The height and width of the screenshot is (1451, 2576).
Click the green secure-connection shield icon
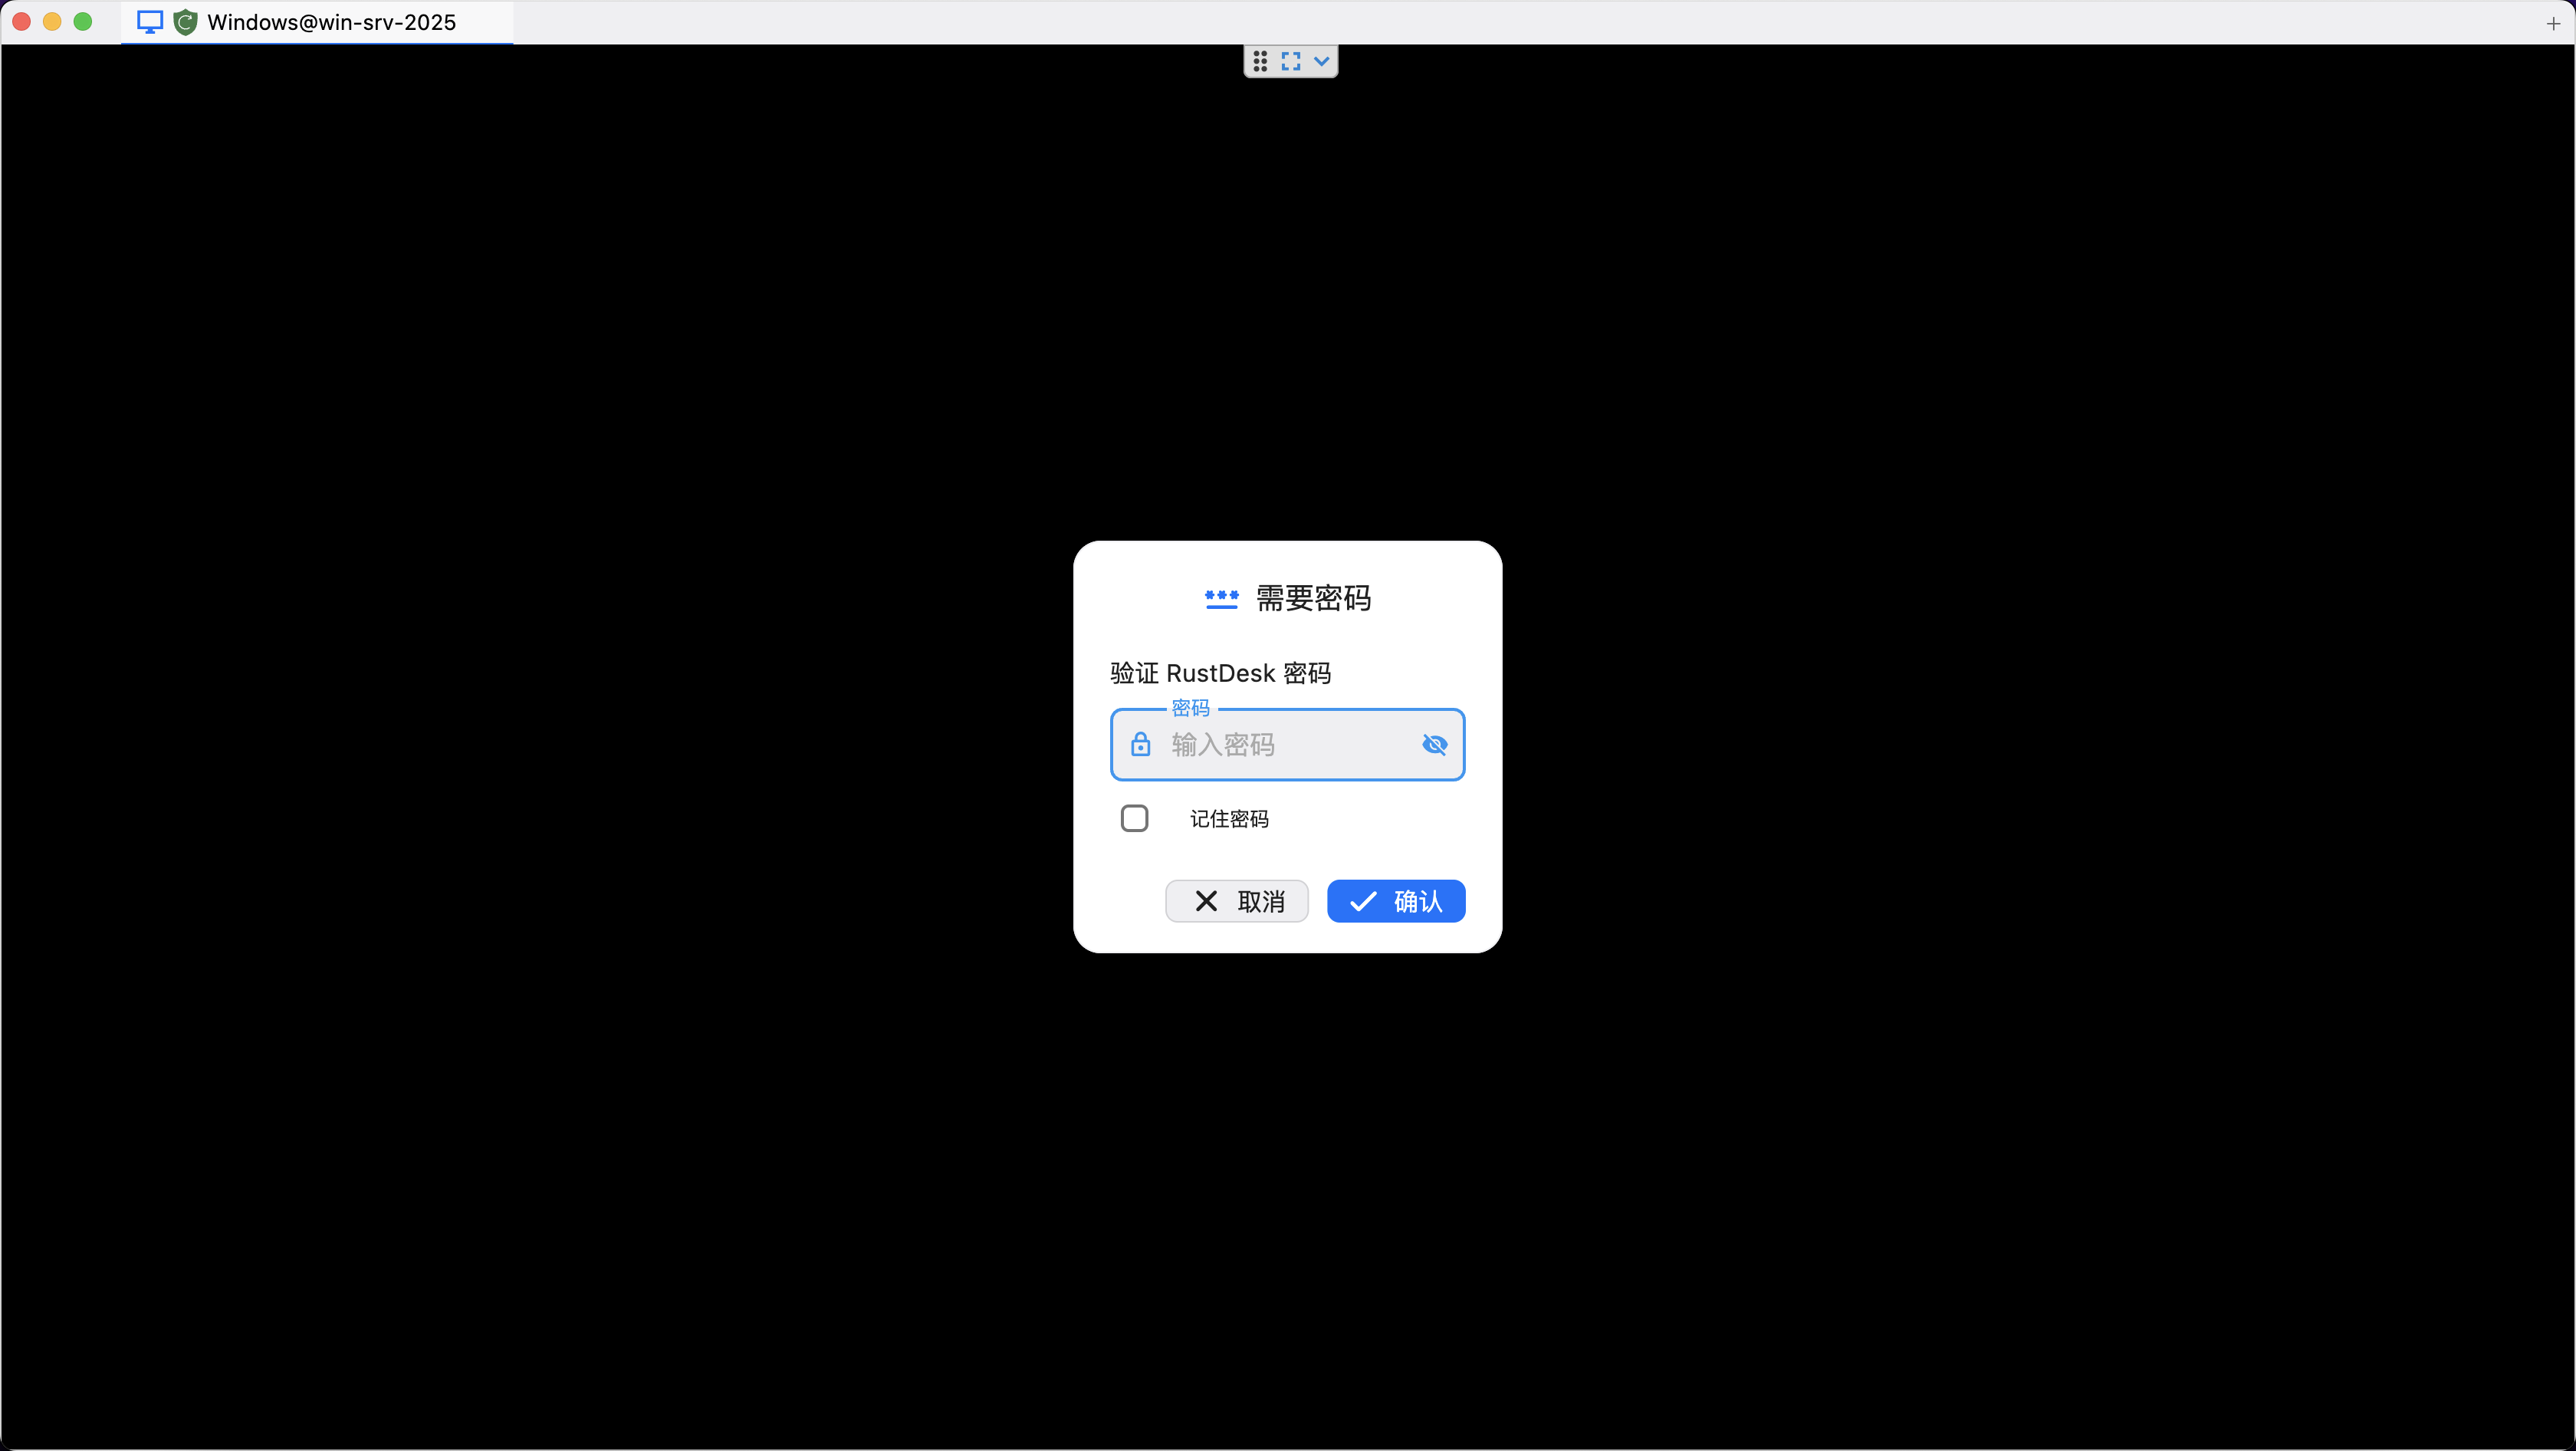pos(186,21)
